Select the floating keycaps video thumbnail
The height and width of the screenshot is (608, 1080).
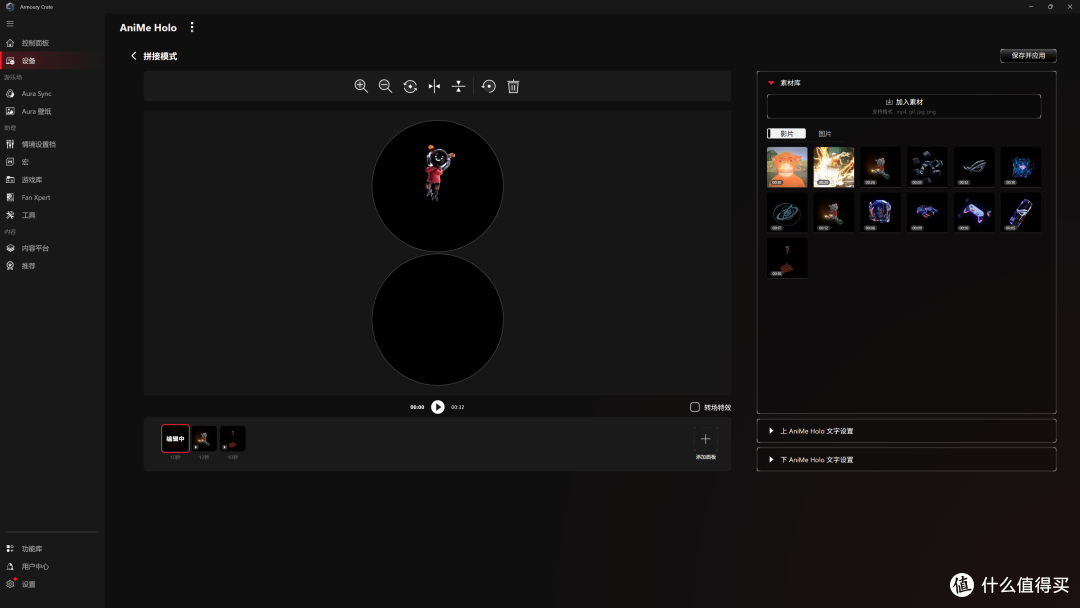pos(927,167)
